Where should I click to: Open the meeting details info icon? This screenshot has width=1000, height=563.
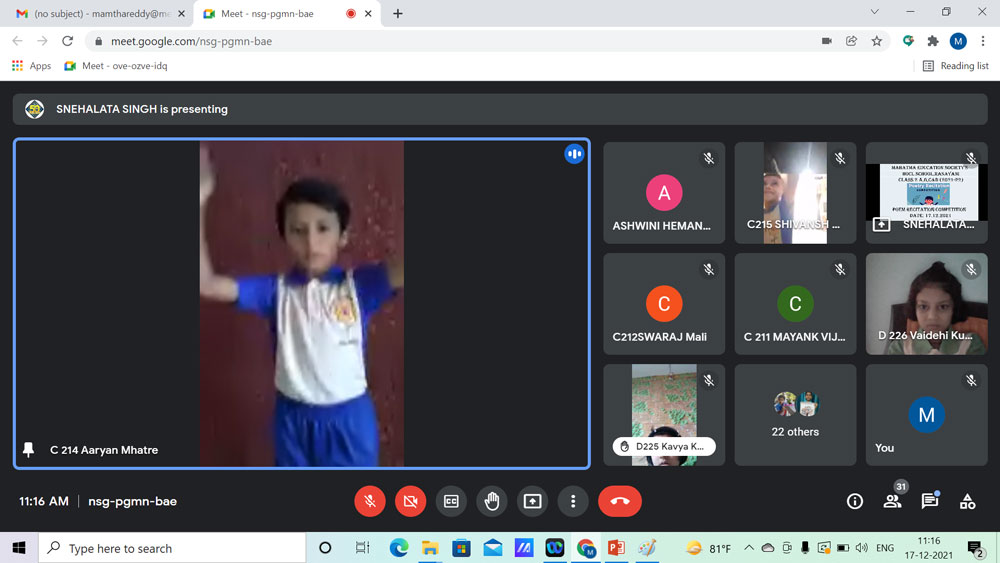coord(855,501)
